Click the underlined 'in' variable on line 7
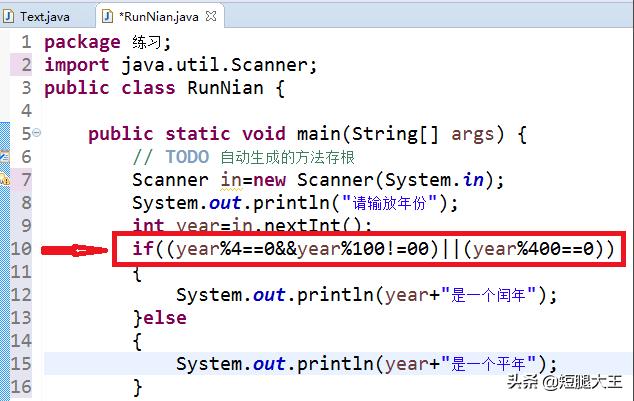Image resolution: width=634 pixels, height=401 pixels. pos(231,180)
